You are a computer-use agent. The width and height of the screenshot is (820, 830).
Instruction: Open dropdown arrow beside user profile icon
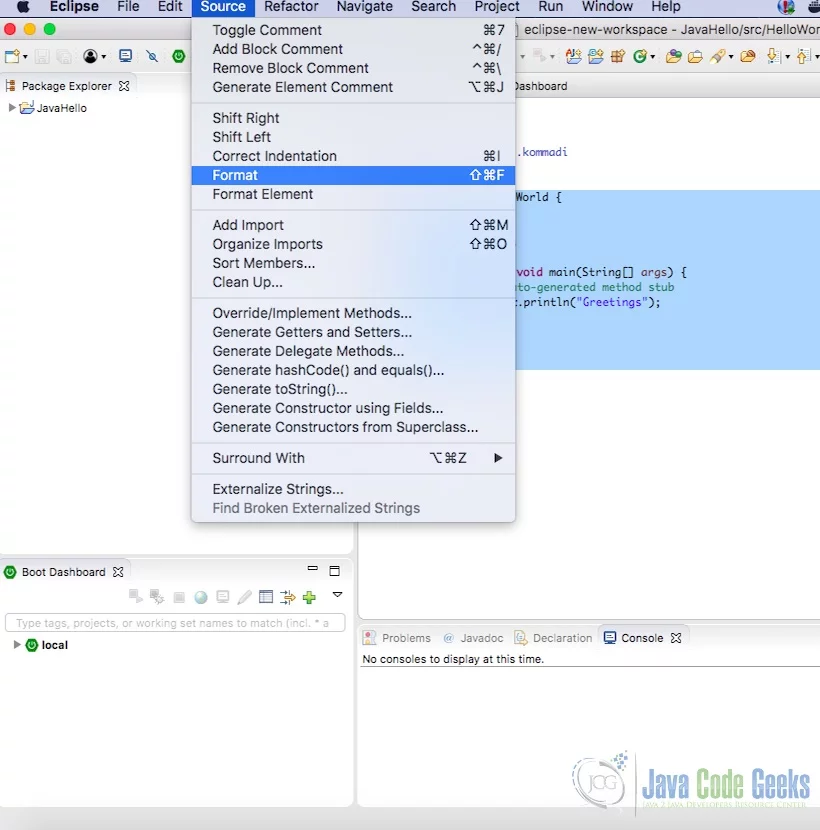[104, 57]
